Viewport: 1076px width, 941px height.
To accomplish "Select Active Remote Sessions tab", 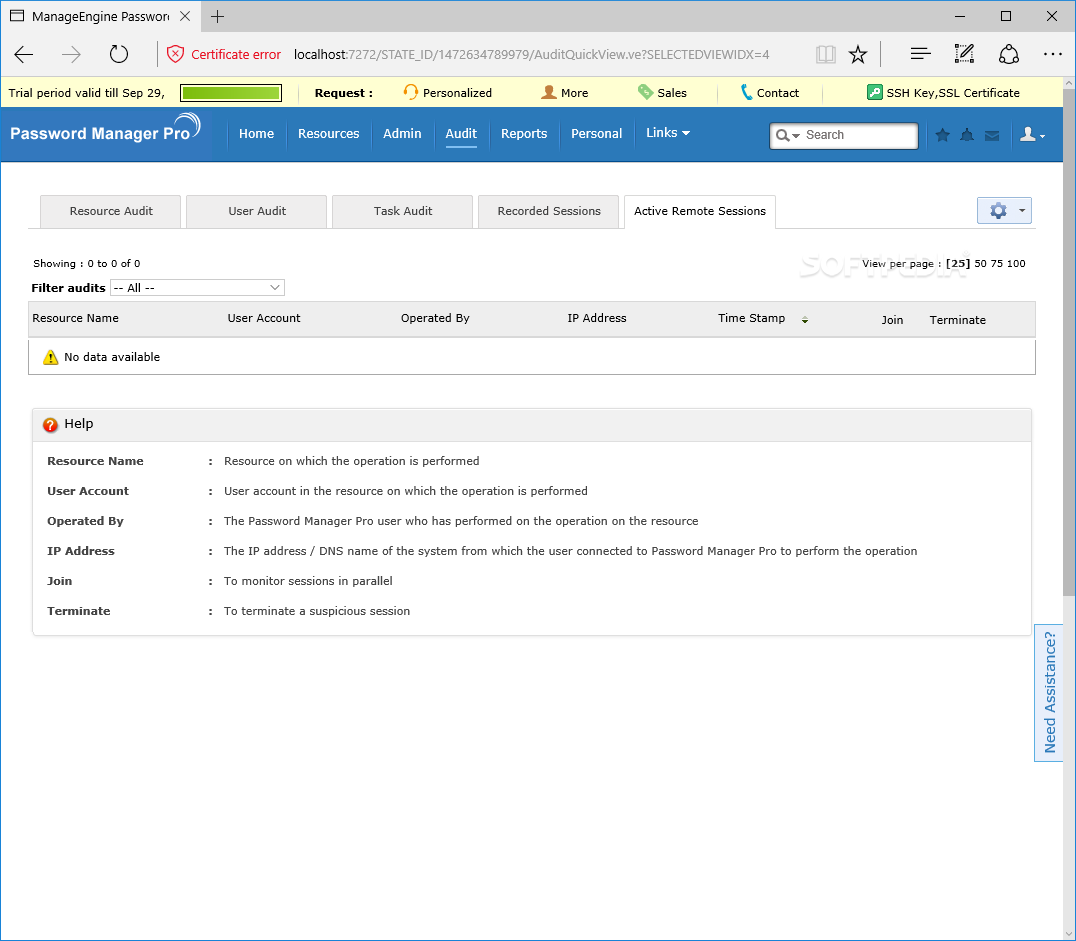I will pyautogui.click(x=700, y=211).
